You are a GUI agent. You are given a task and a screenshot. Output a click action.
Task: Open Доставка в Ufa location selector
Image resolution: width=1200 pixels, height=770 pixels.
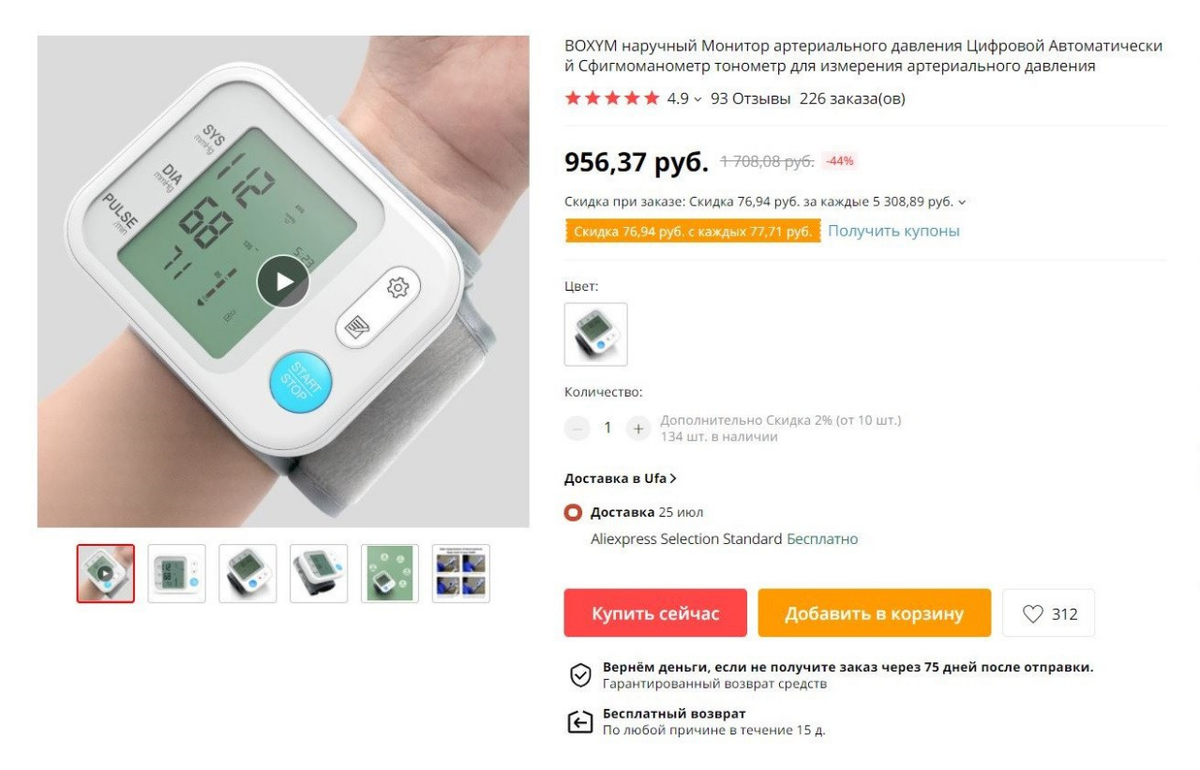[x=620, y=479]
